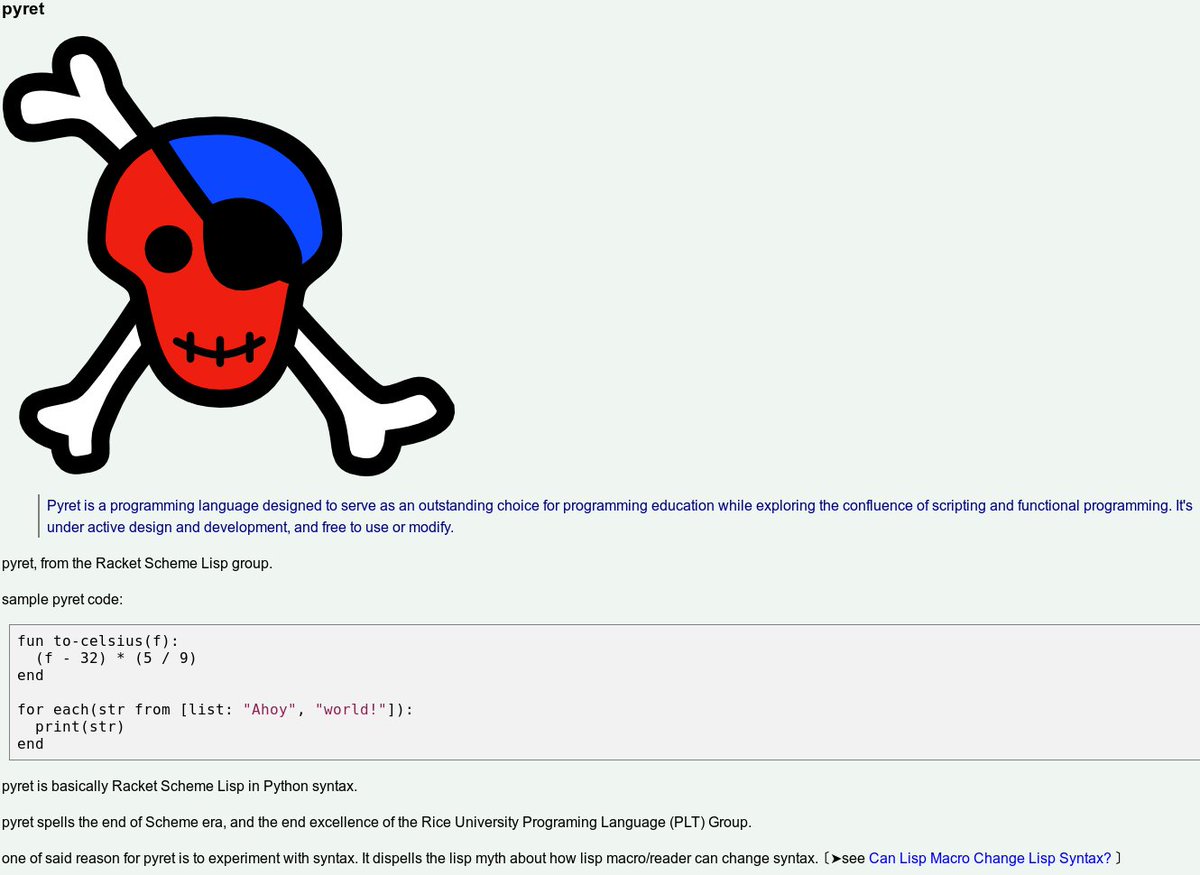Click the sentence 'pyret spells the end of Scheme era'
Image resolution: width=1200 pixels, height=875 pixels.
[x=376, y=822]
